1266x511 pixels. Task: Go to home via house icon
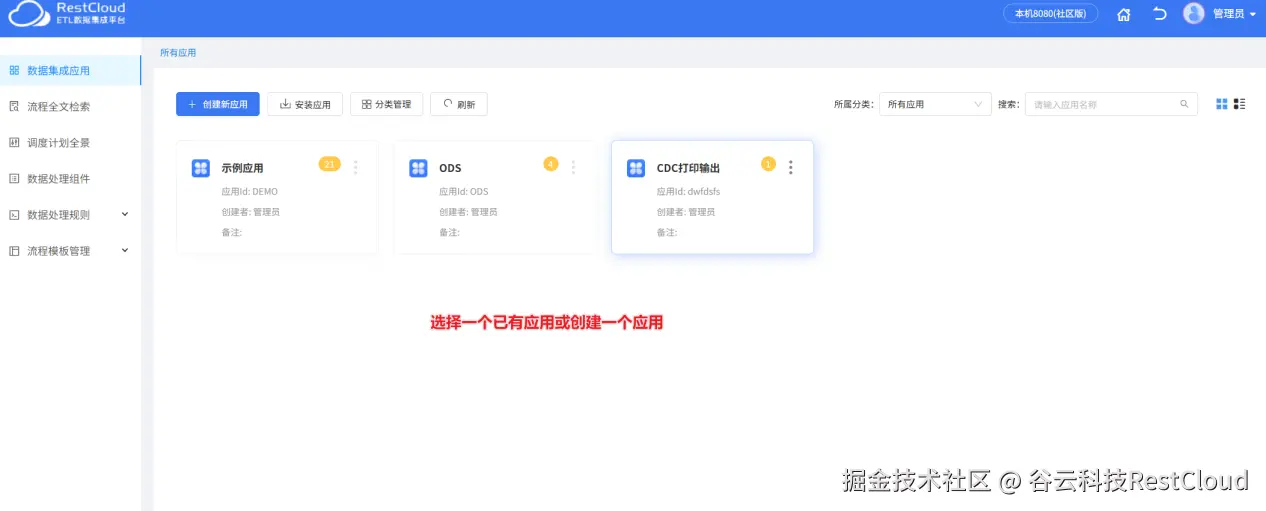pyautogui.click(x=1124, y=14)
